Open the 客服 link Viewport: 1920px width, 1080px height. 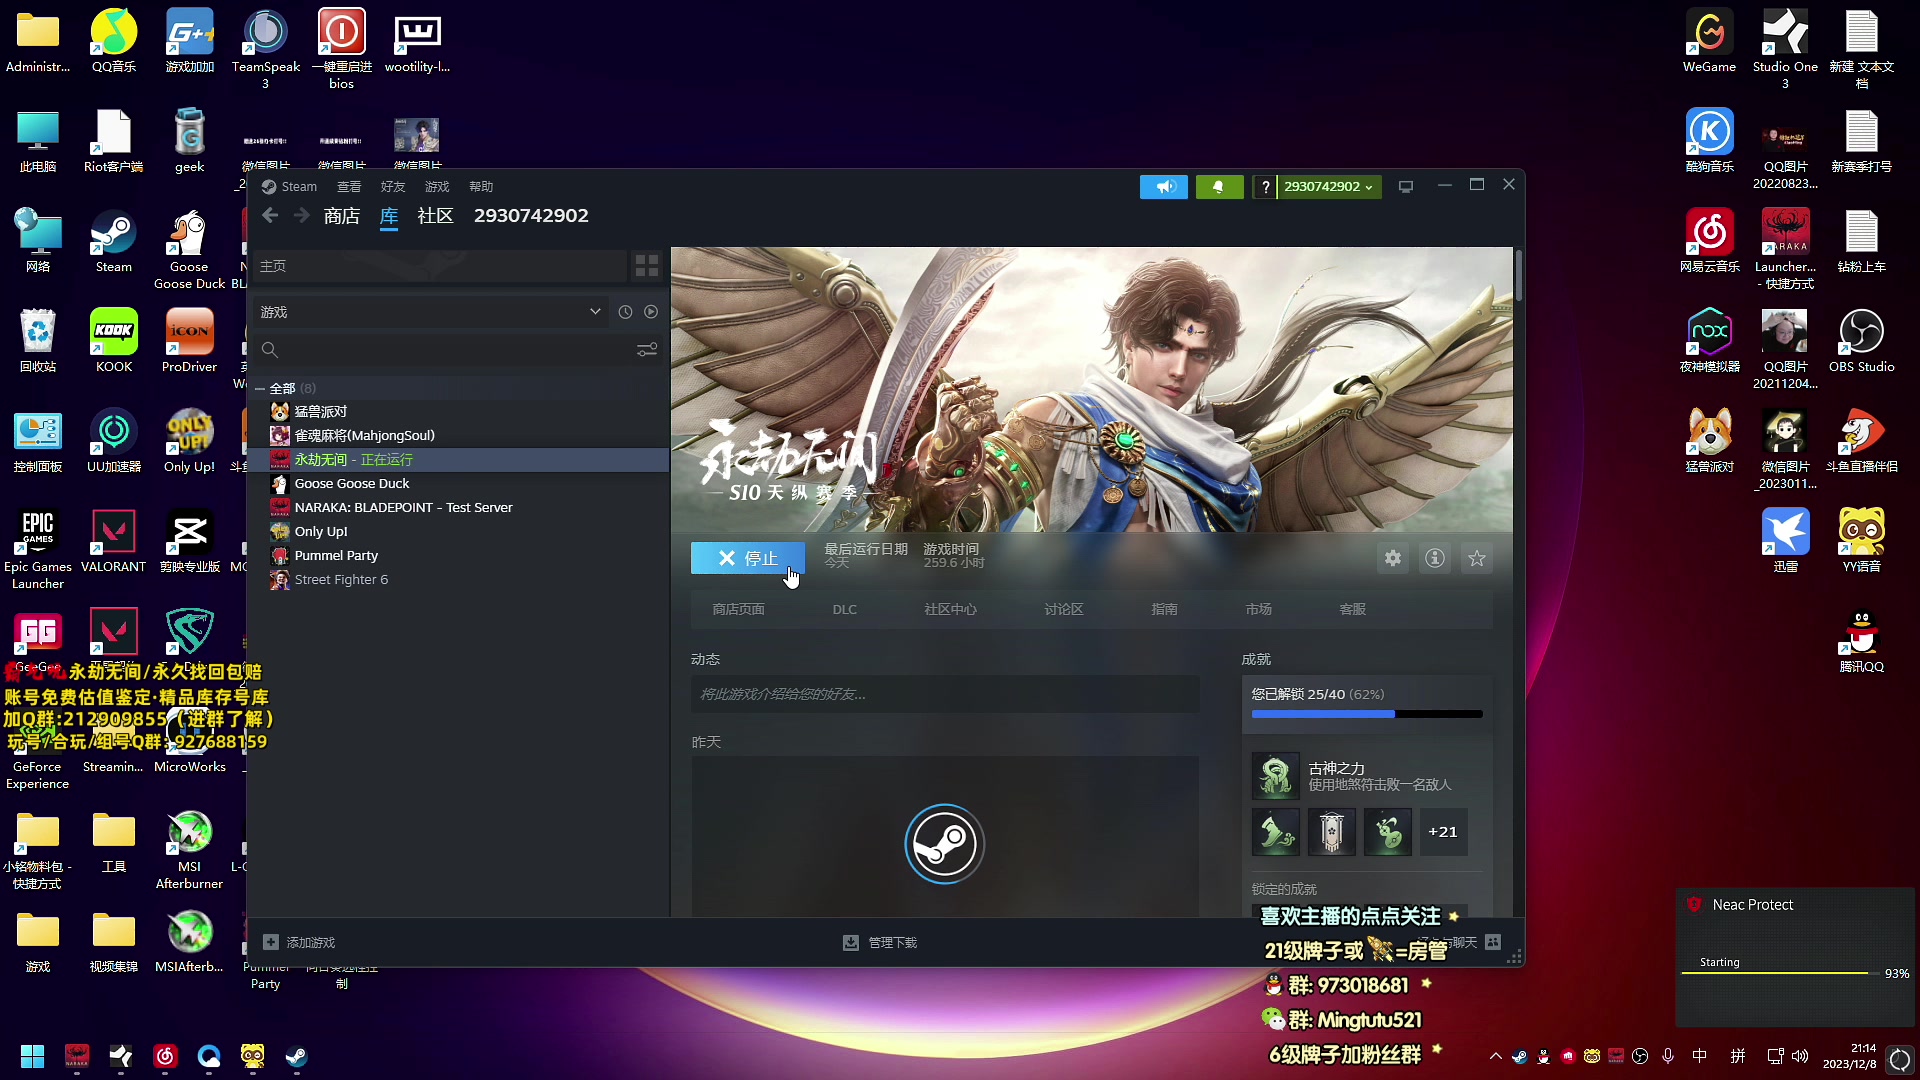(1353, 609)
